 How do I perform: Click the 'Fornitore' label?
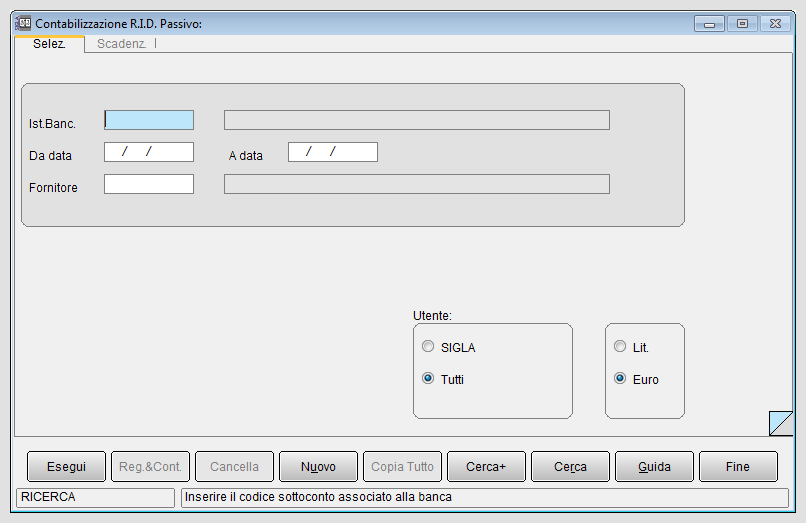53,188
